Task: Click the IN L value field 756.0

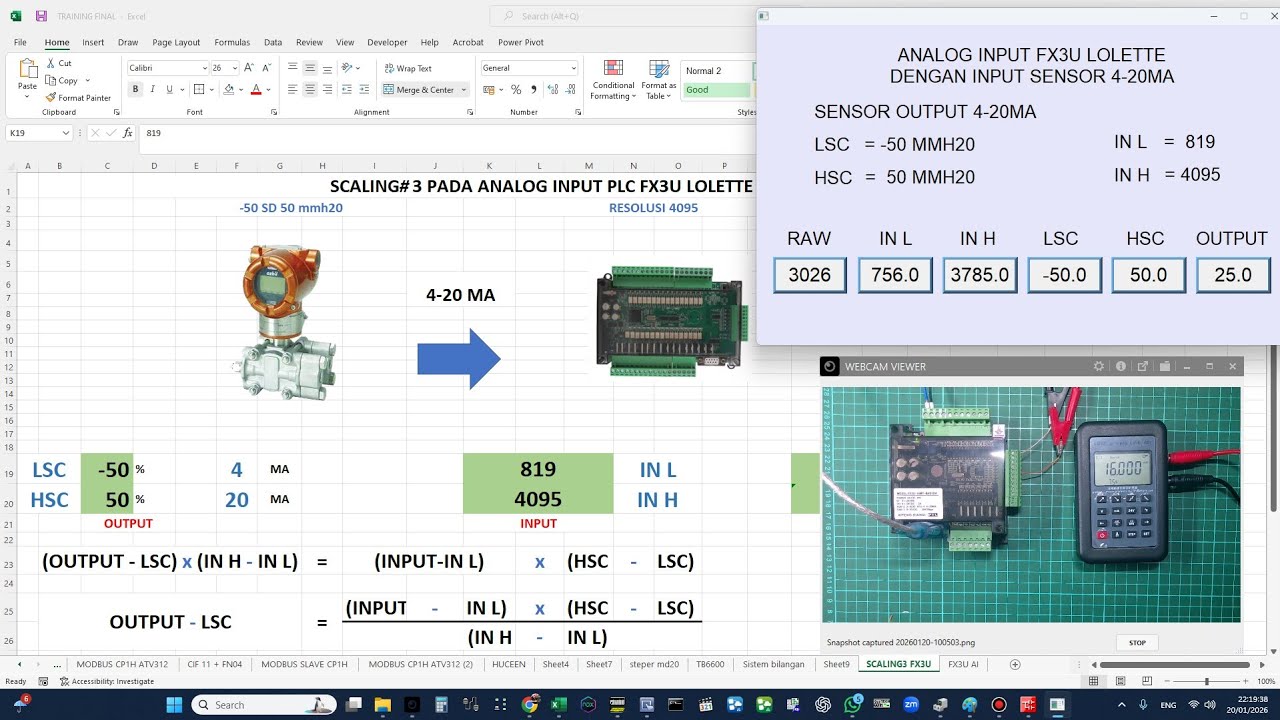Action: click(x=895, y=275)
